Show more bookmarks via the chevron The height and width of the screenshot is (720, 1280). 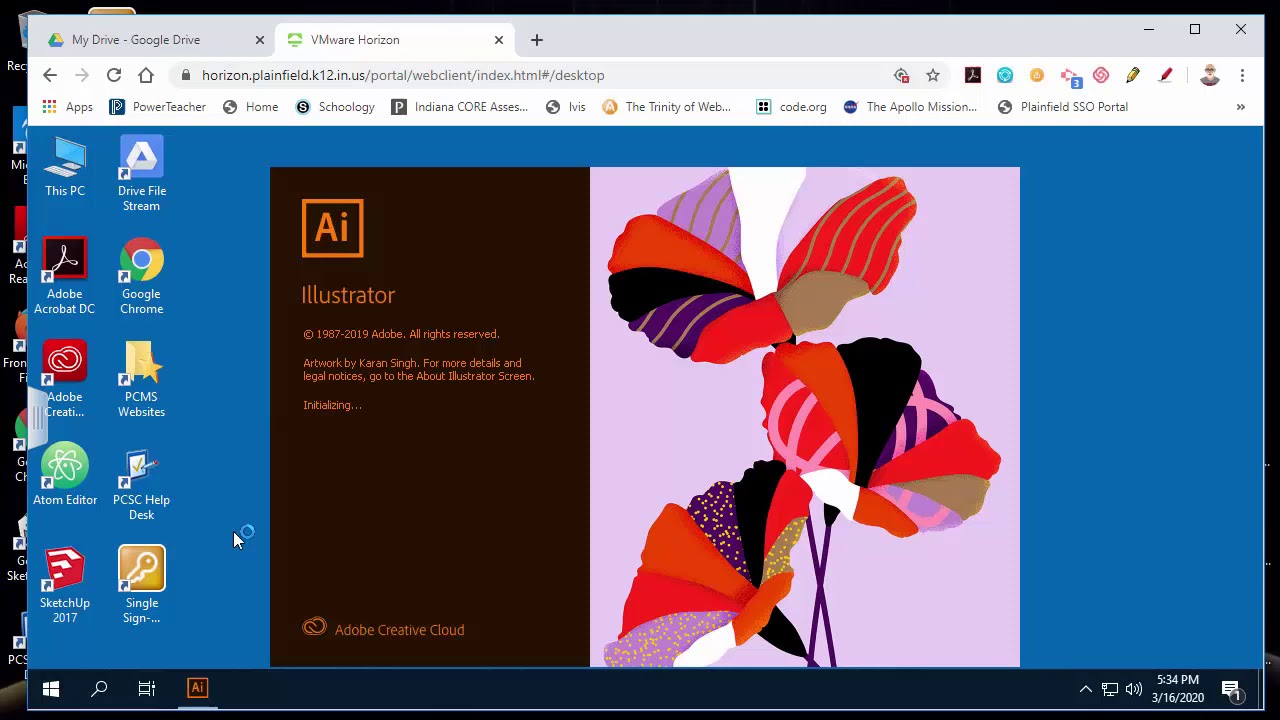tap(1240, 107)
